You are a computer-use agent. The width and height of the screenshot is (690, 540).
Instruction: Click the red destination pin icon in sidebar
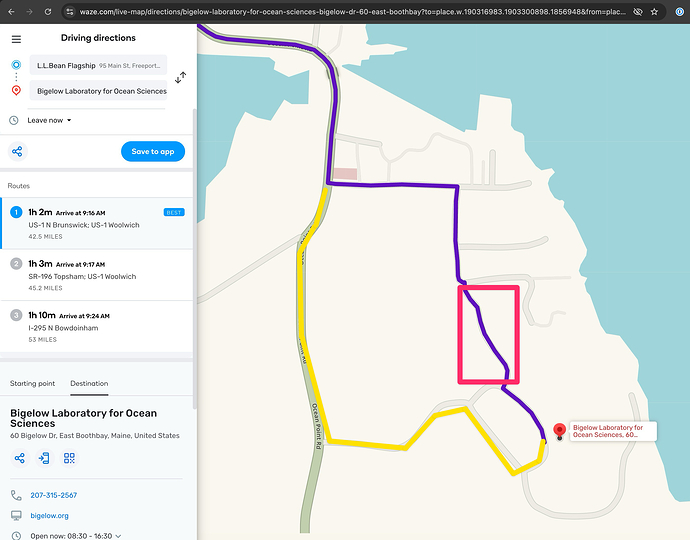(x=16, y=91)
